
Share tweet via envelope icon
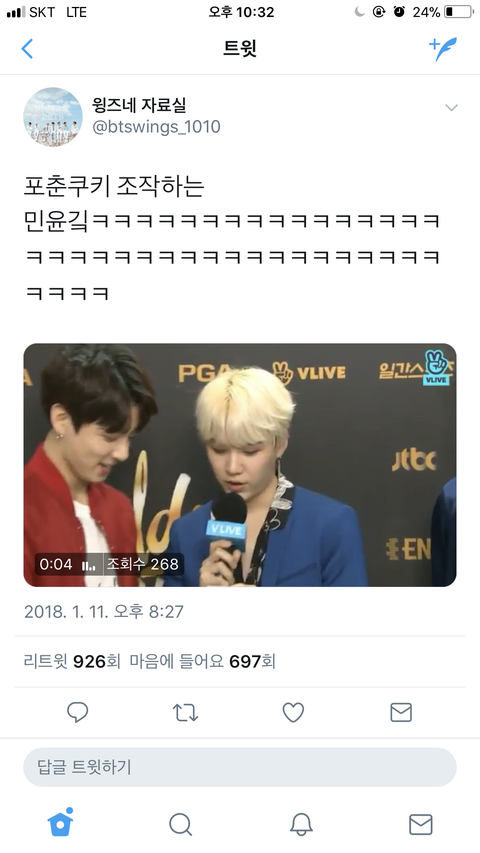click(x=401, y=712)
